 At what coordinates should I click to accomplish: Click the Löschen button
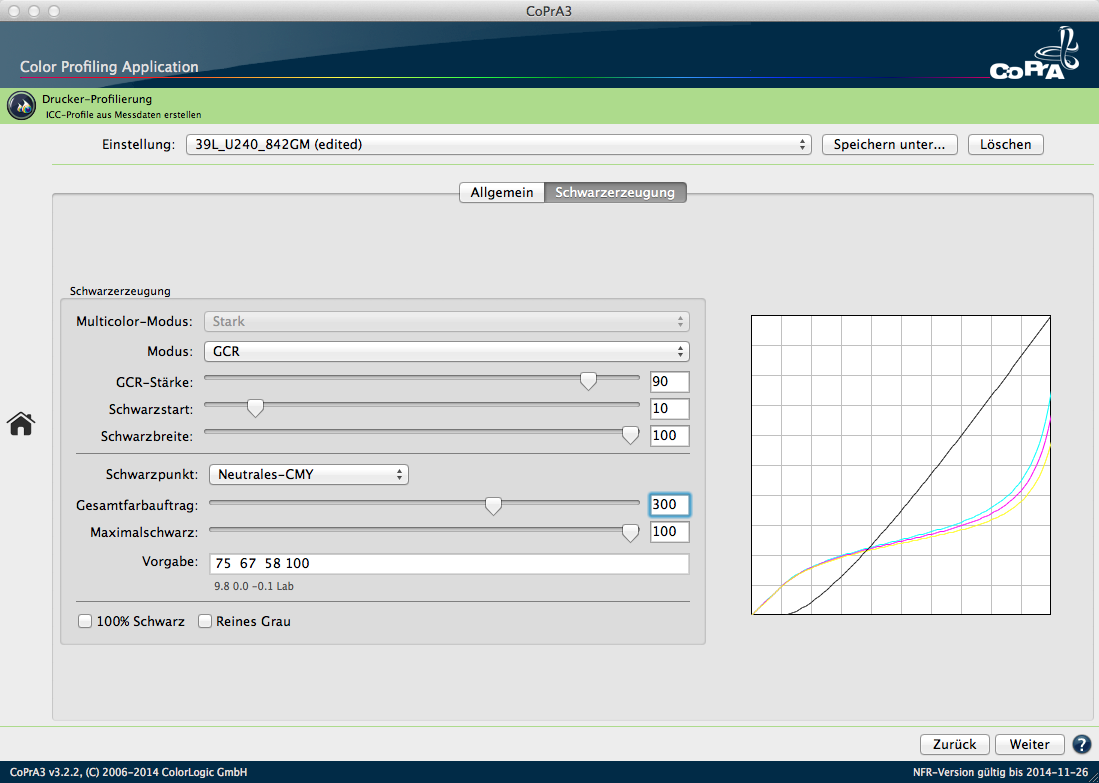(x=1005, y=144)
